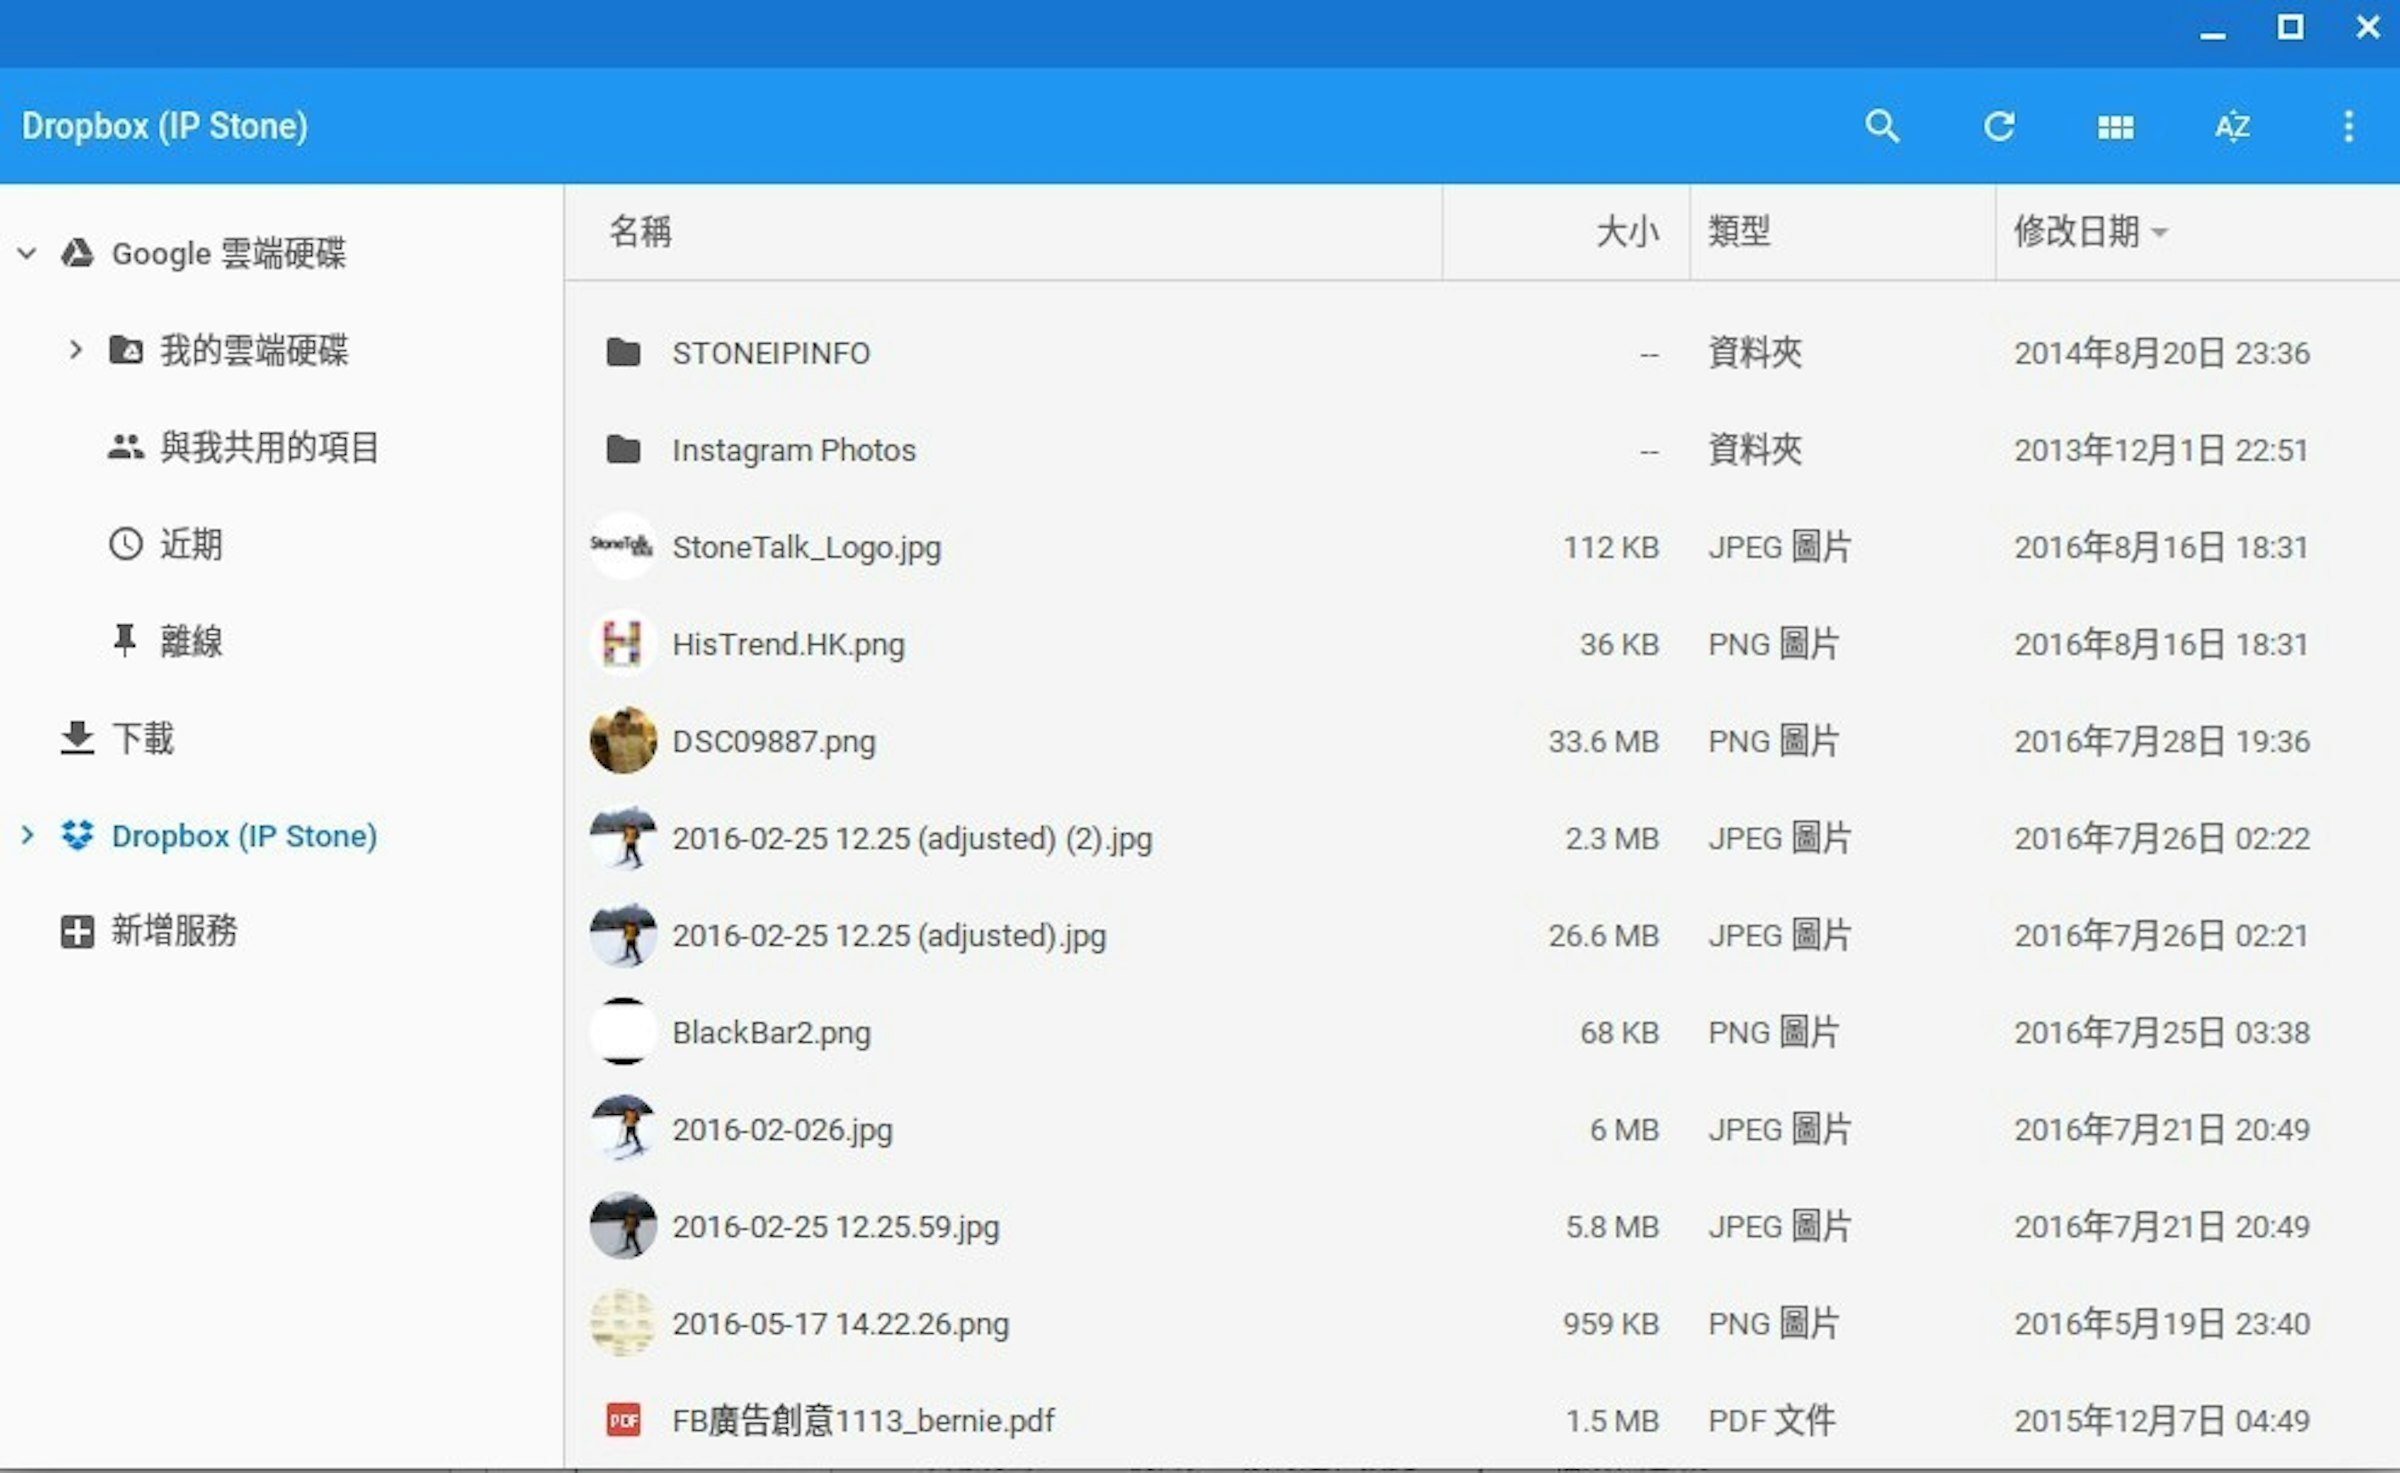Click the STONEIPINFO folder icon

coord(623,352)
